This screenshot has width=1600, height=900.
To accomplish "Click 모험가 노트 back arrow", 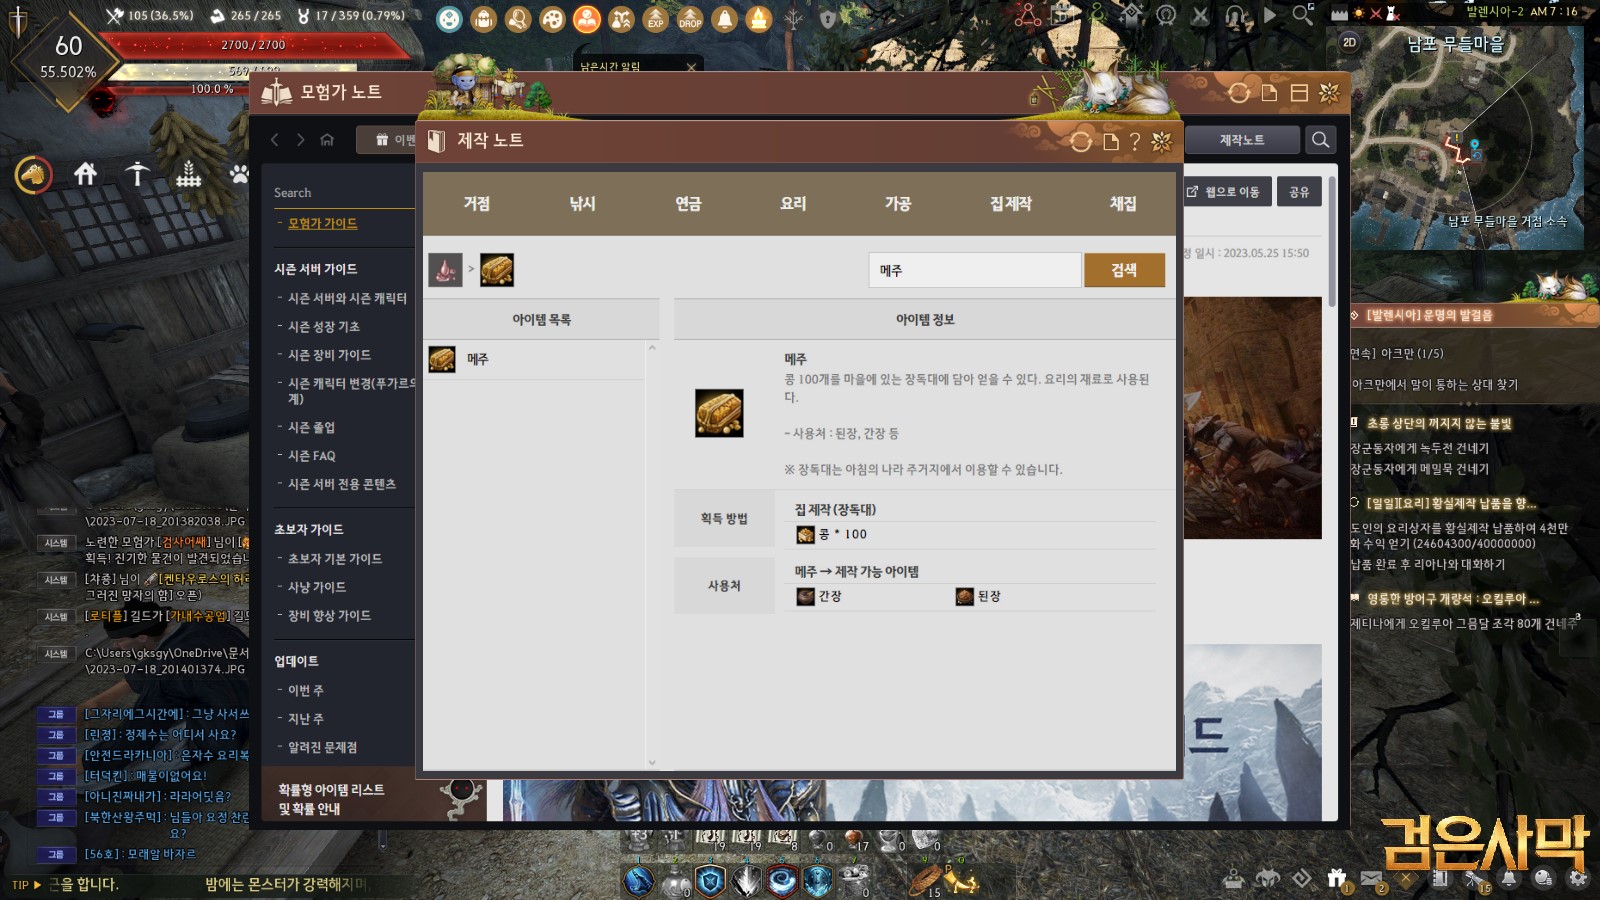I will pos(275,140).
